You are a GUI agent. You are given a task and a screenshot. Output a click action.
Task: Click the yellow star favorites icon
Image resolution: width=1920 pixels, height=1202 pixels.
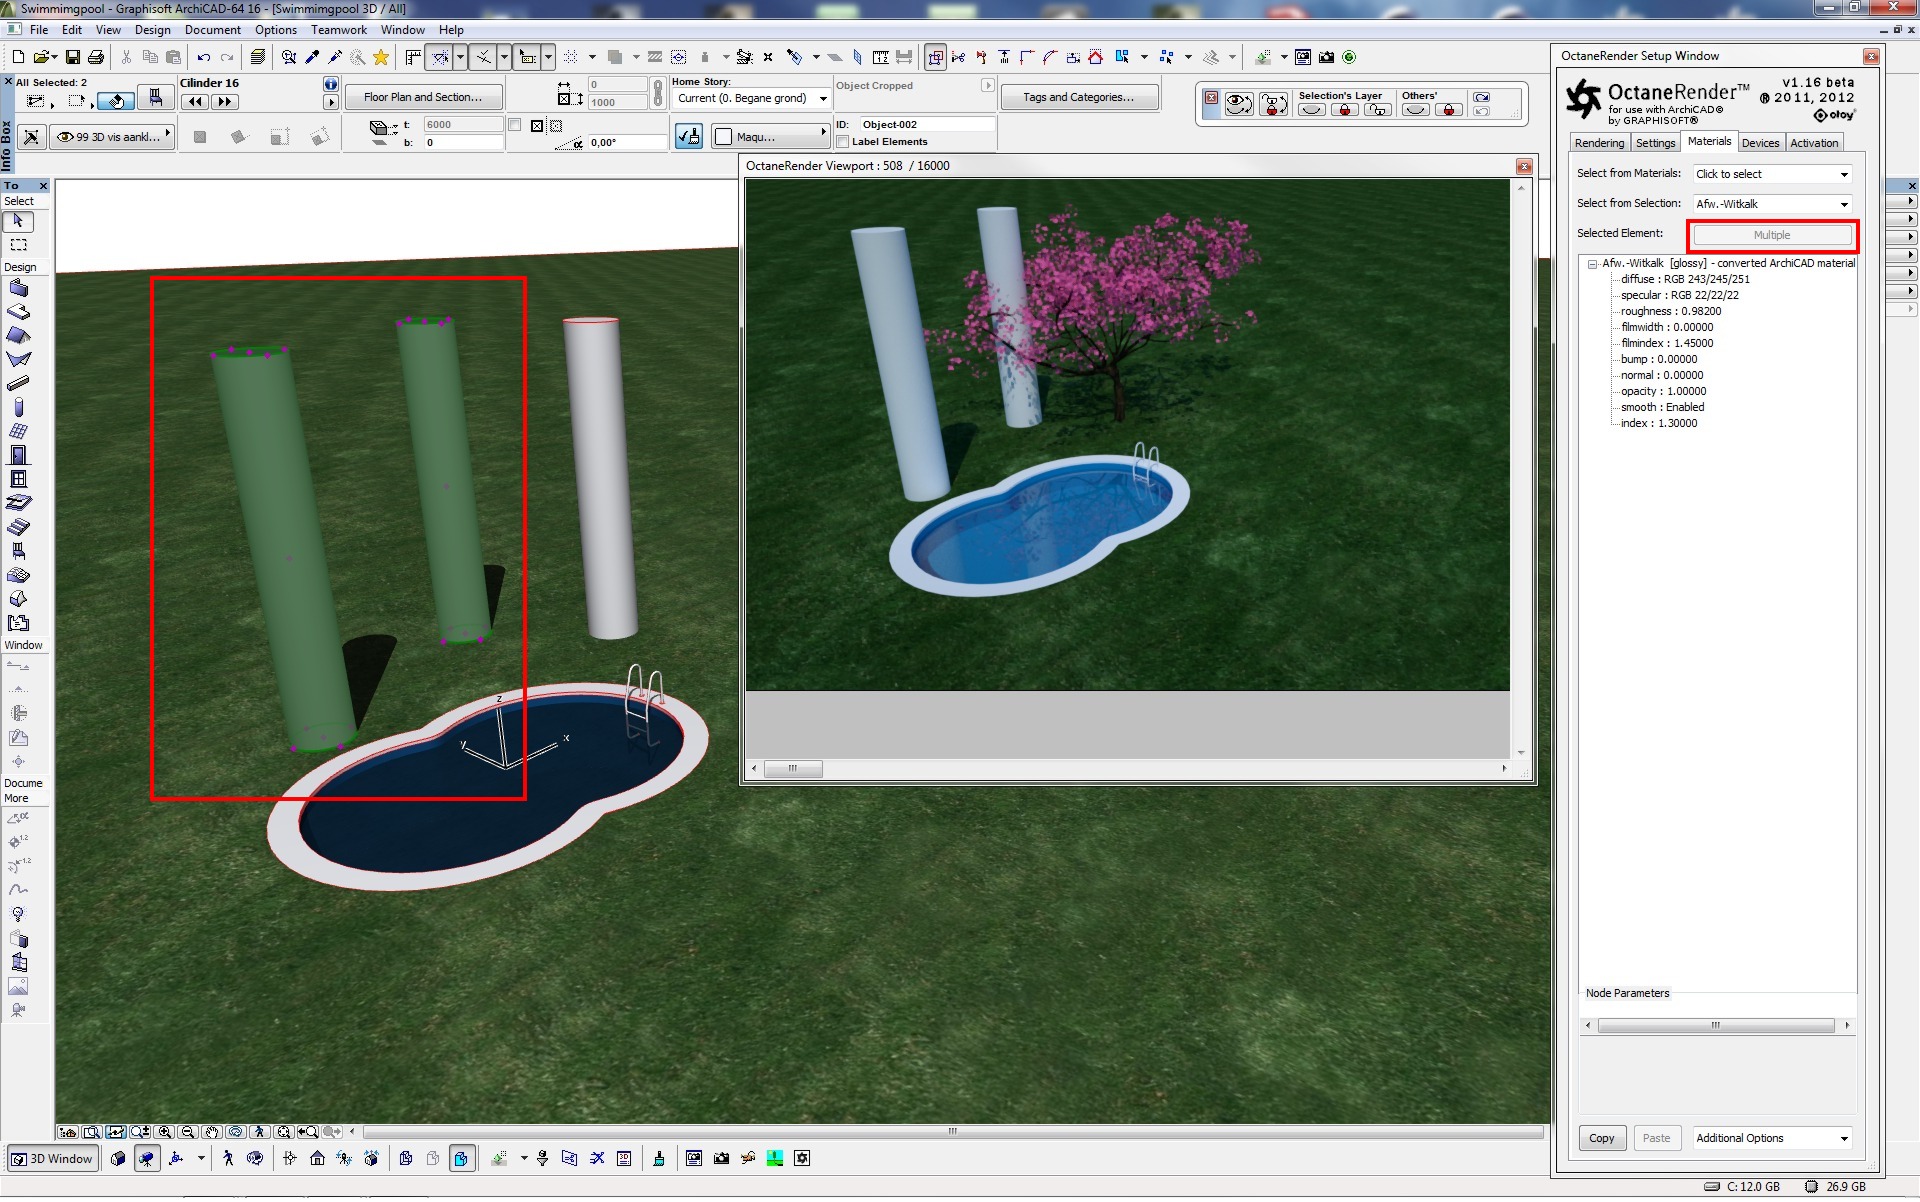[x=381, y=57]
